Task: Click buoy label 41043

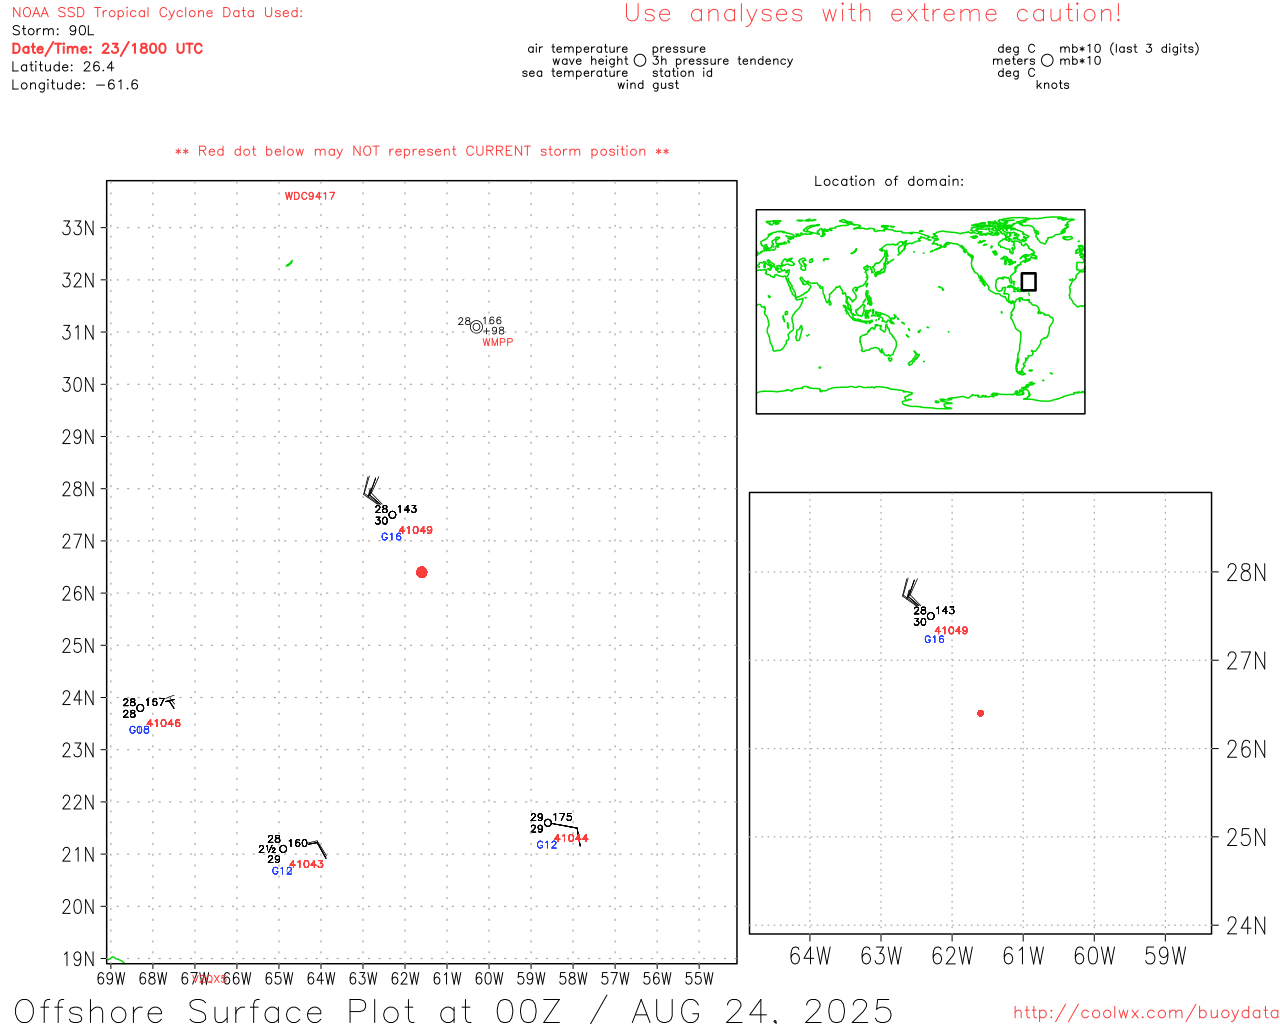Action: [x=306, y=864]
